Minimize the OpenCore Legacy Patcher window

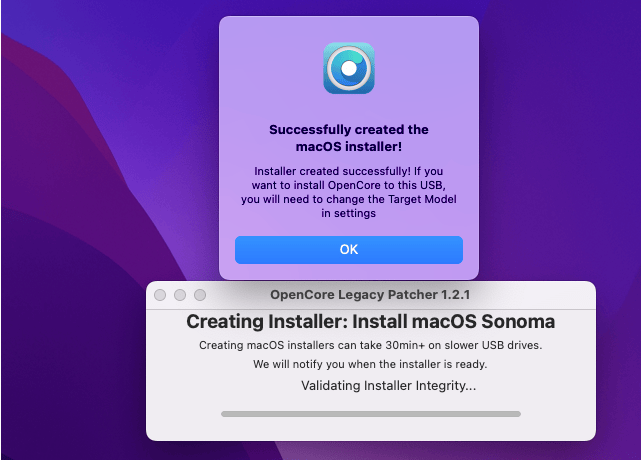pos(180,295)
